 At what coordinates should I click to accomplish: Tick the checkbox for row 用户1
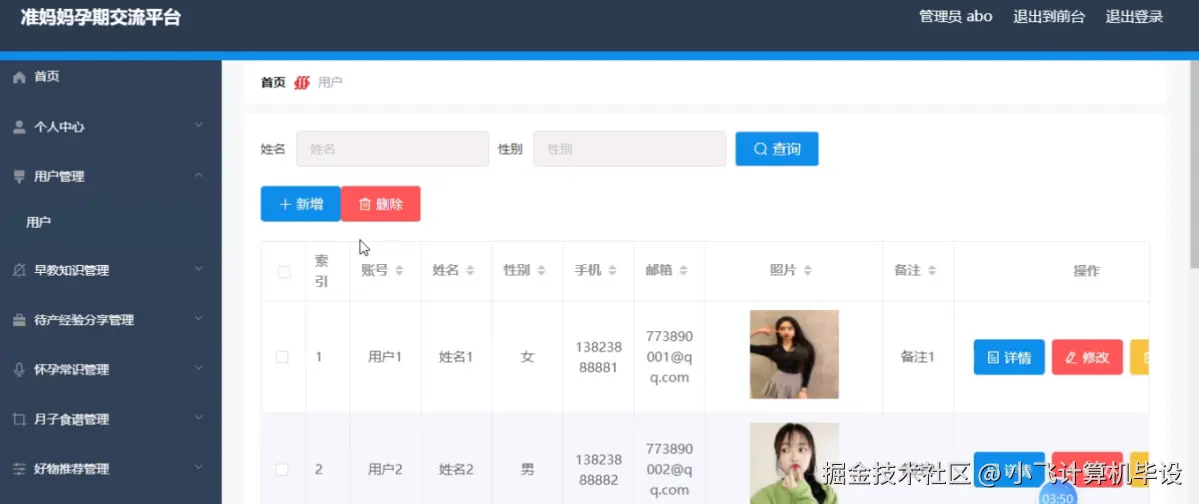click(x=282, y=357)
